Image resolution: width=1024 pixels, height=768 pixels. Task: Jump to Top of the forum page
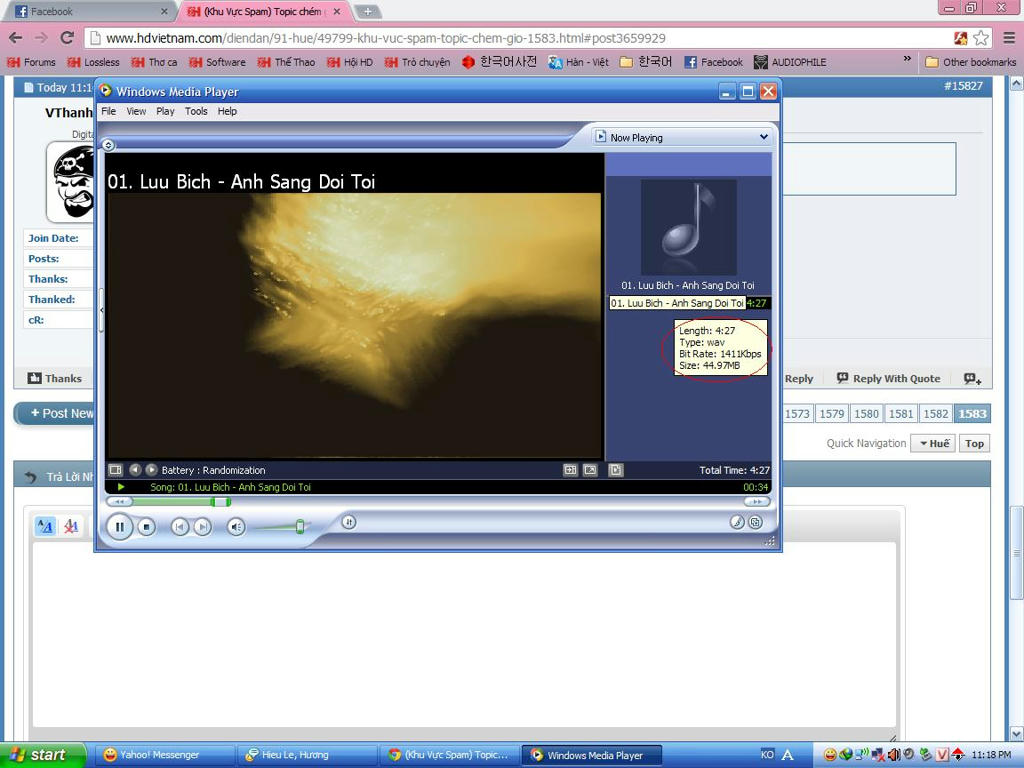coord(974,443)
